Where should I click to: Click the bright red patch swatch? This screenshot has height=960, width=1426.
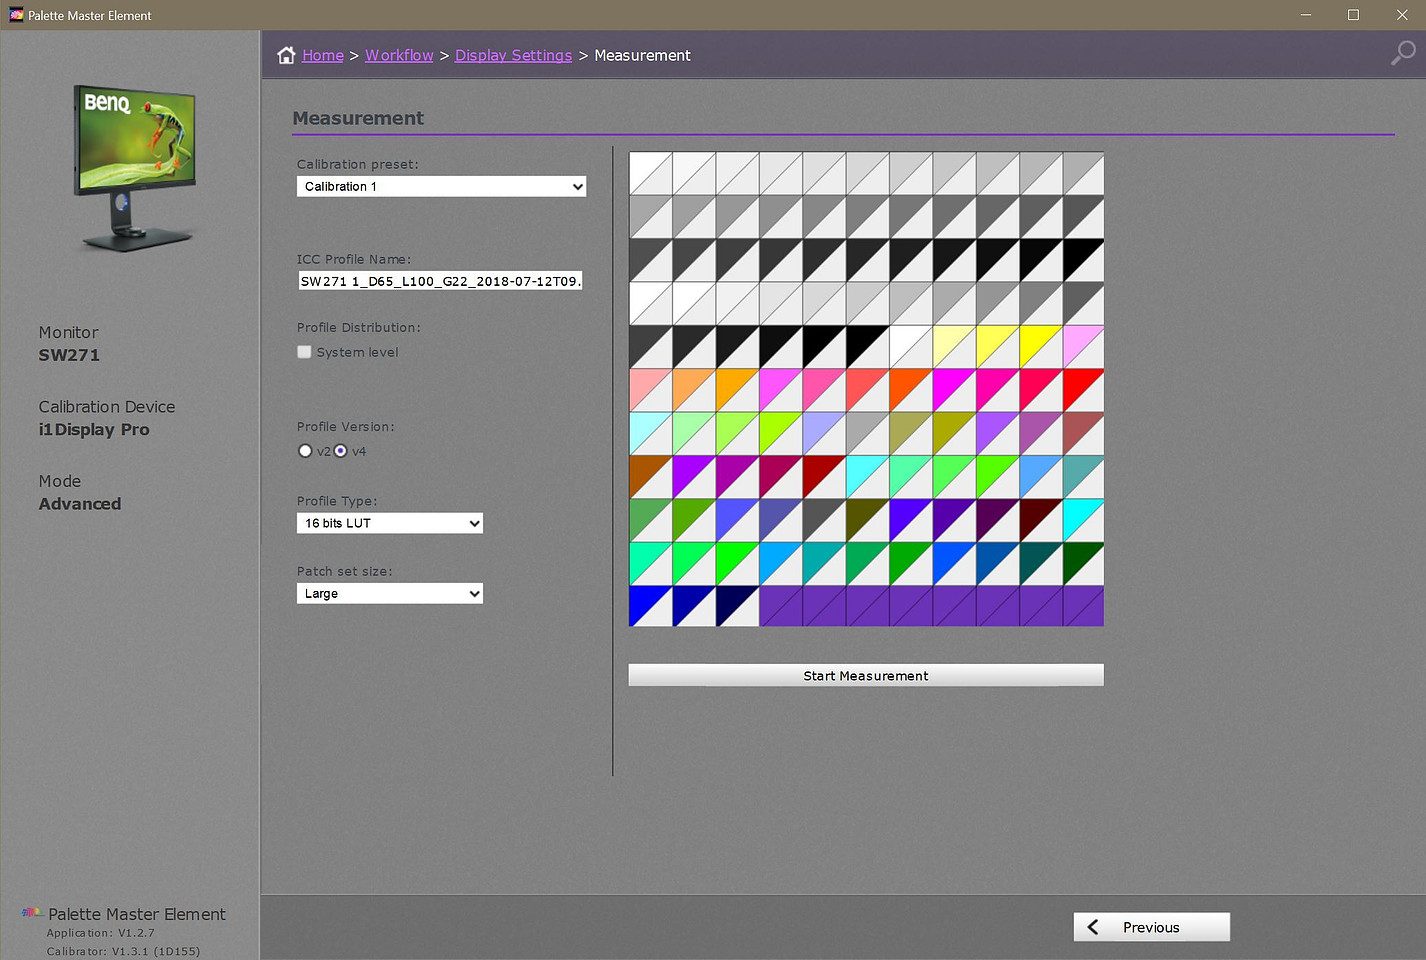click(x=1083, y=390)
